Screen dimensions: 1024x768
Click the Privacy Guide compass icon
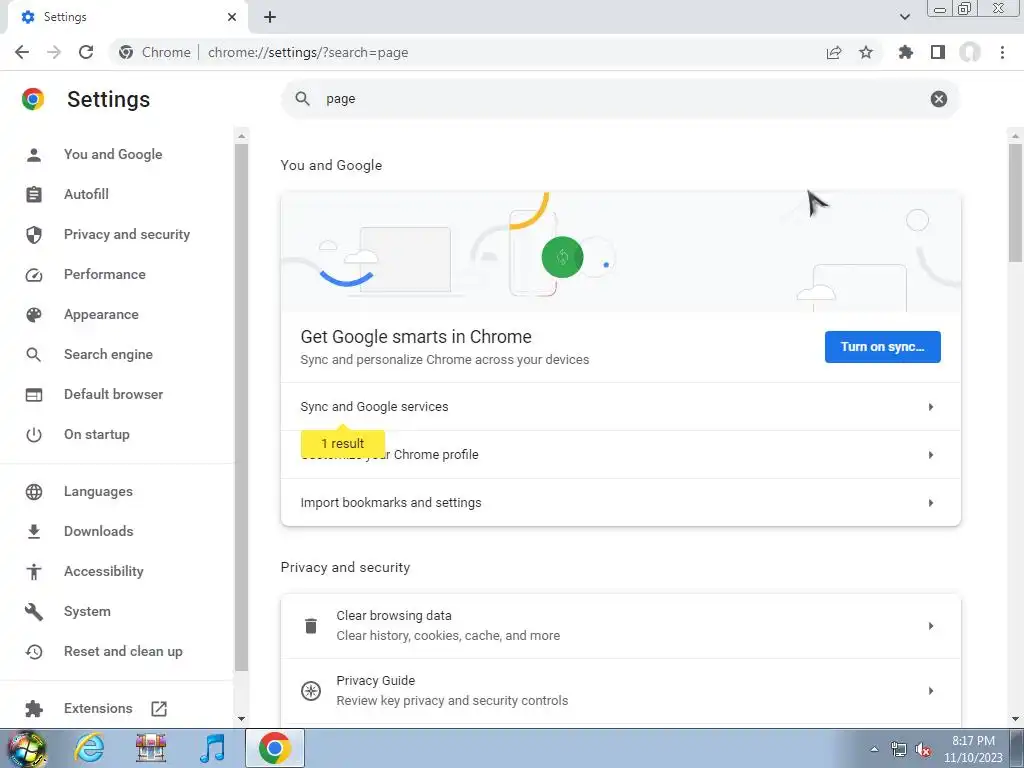[311, 690]
